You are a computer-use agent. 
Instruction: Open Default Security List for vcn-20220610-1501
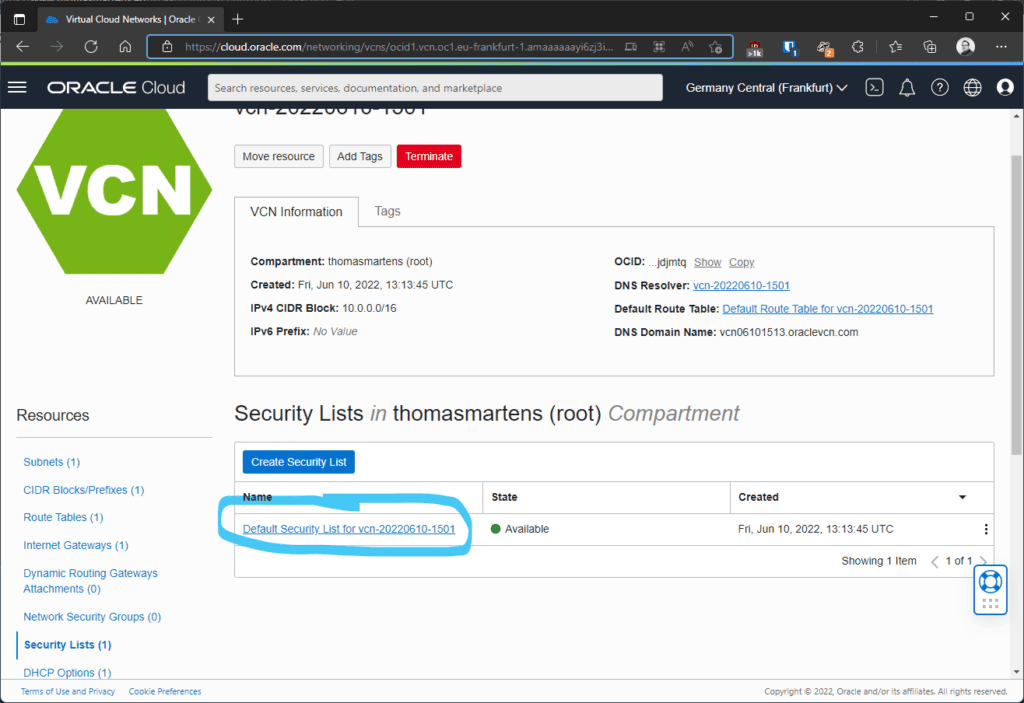(350, 529)
